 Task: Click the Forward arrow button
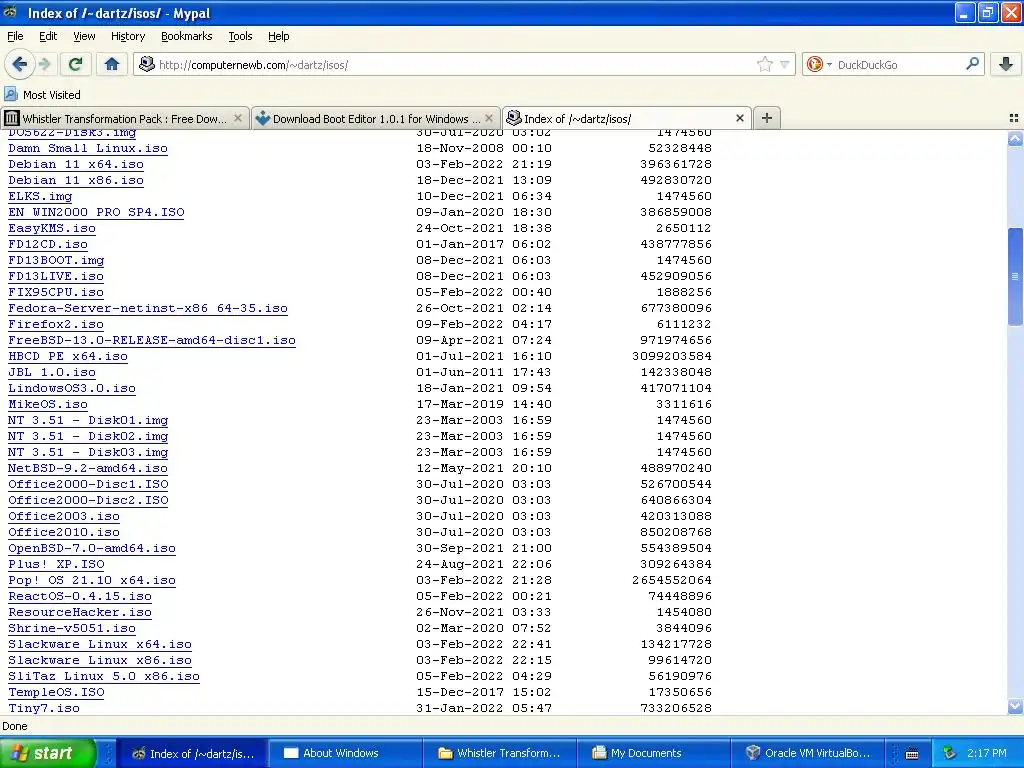44,64
